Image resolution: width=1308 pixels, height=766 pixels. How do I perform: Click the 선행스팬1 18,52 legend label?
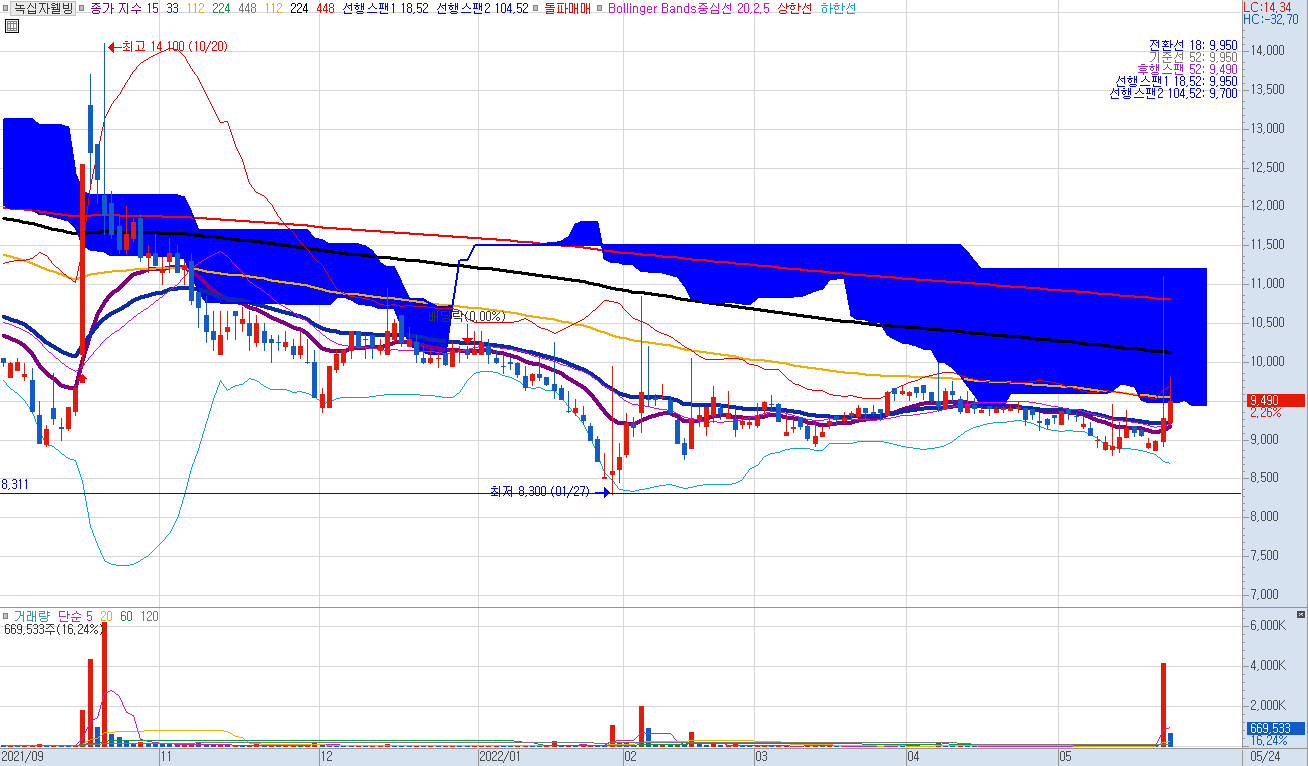385,8
